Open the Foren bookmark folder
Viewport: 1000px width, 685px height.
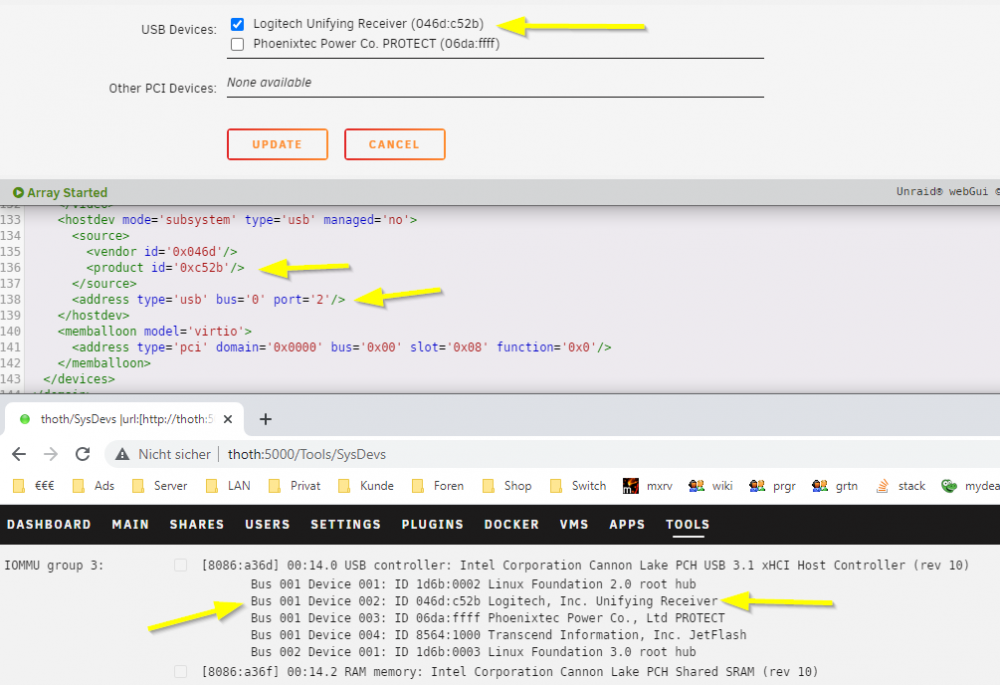tap(438, 486)
